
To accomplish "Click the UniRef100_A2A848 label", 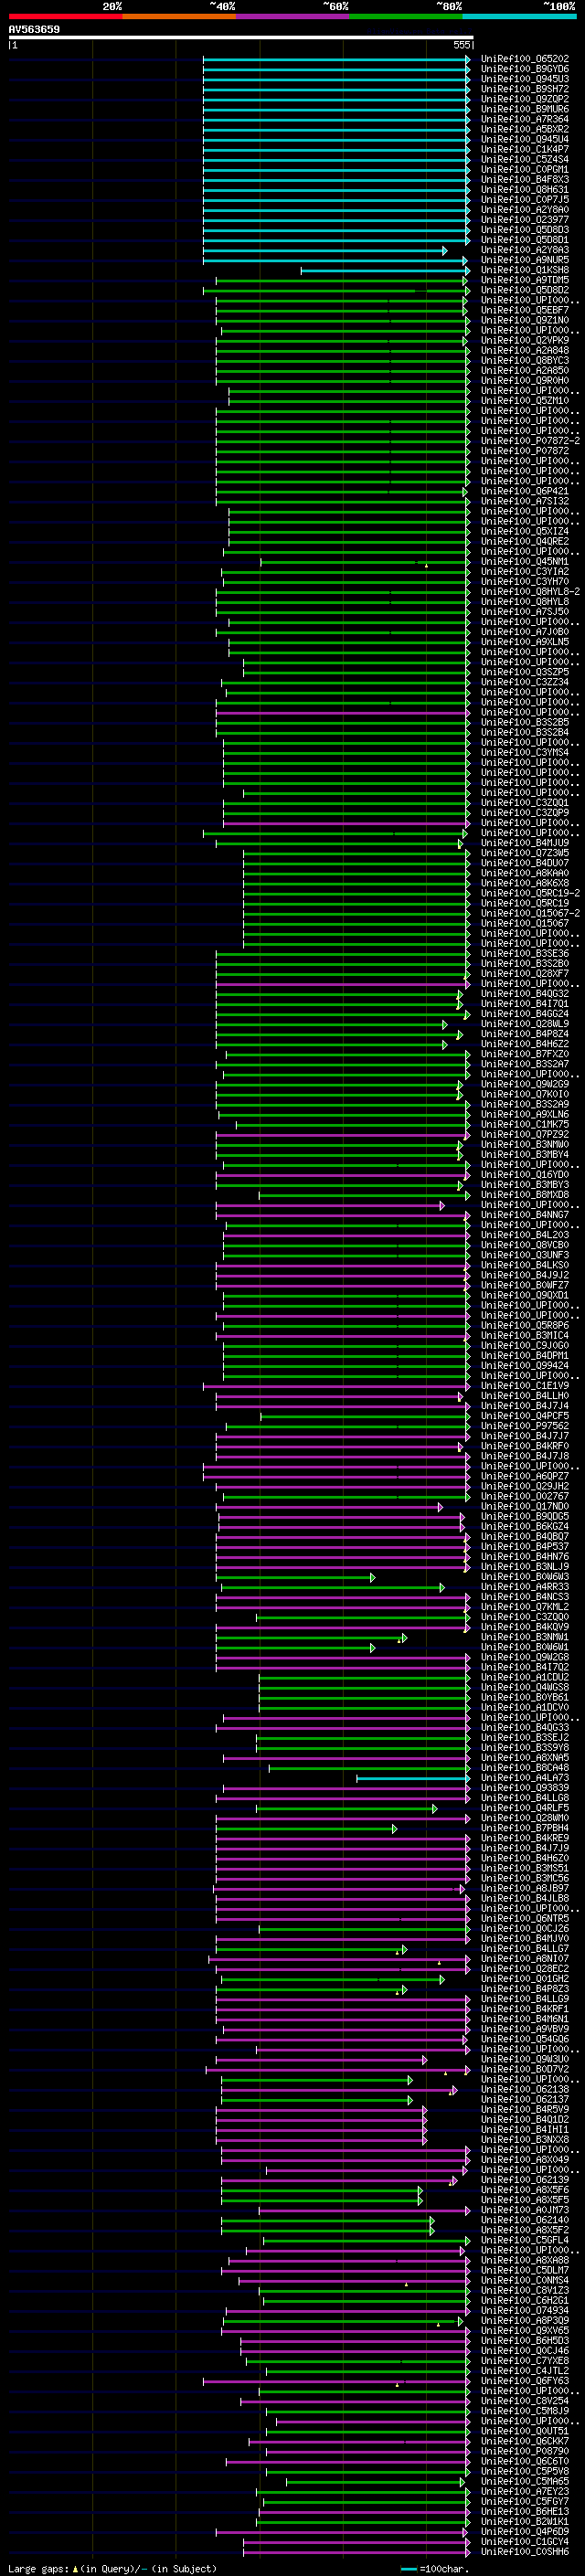I will 525,350.
